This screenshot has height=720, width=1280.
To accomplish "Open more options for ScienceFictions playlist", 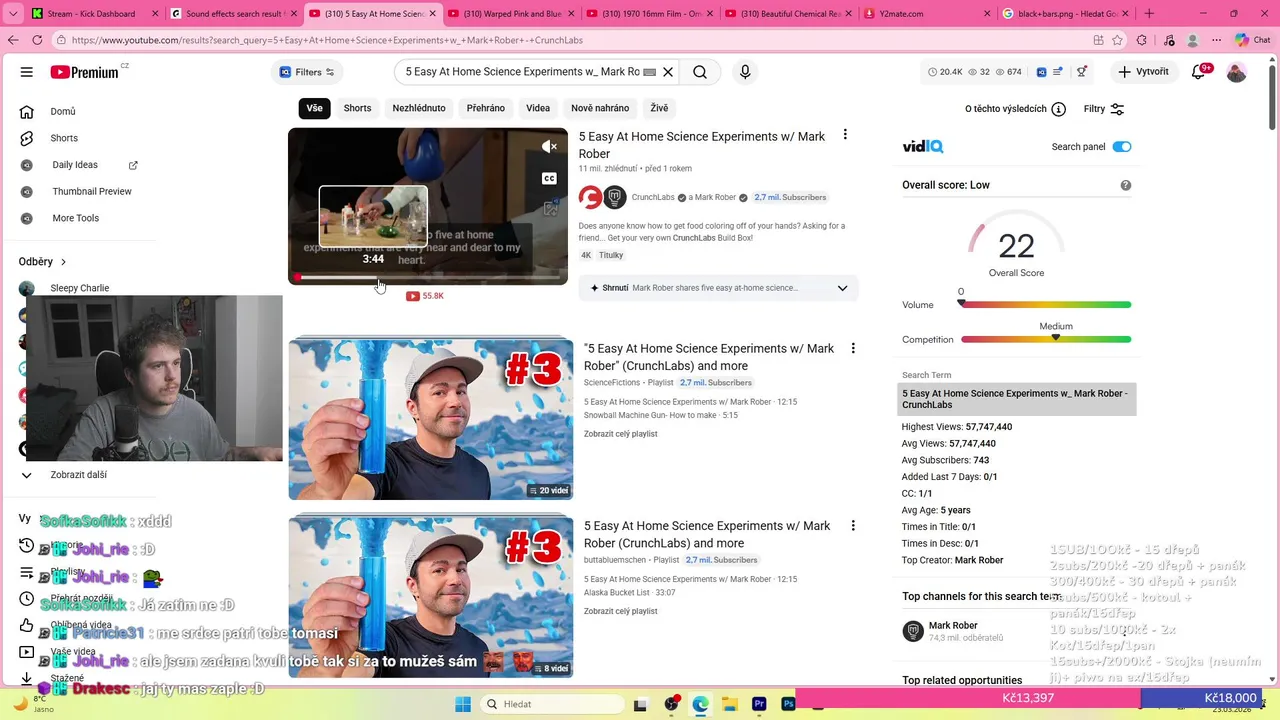I will 853,348.
